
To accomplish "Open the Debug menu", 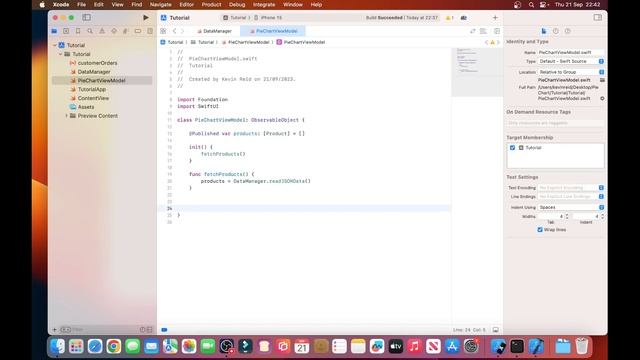I will coord(237,4).
